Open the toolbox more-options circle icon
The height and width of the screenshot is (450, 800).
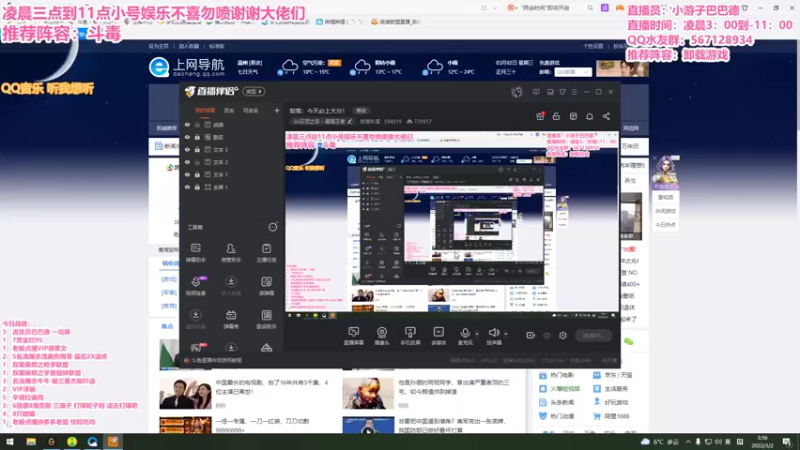pos(273,227)
